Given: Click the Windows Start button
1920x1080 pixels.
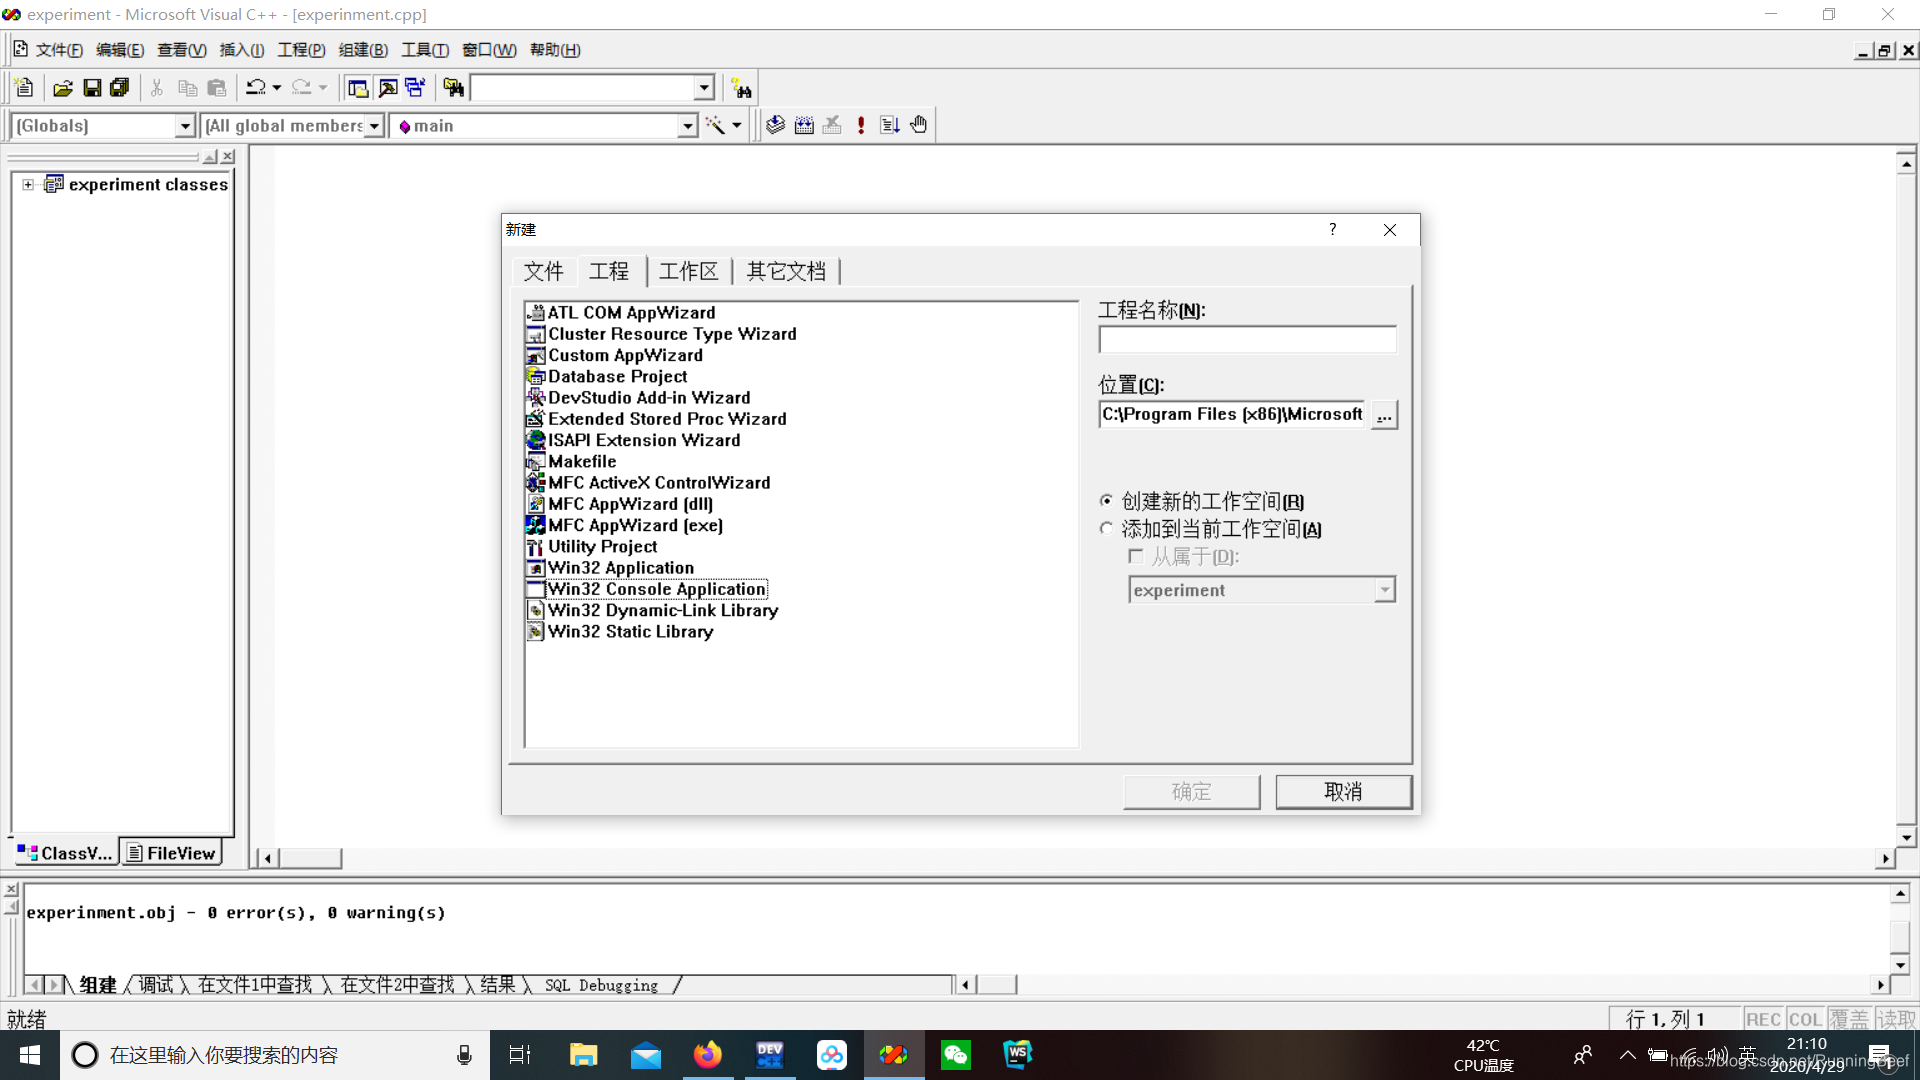Looking at the screenshot, I should [x=30, y=1055].
